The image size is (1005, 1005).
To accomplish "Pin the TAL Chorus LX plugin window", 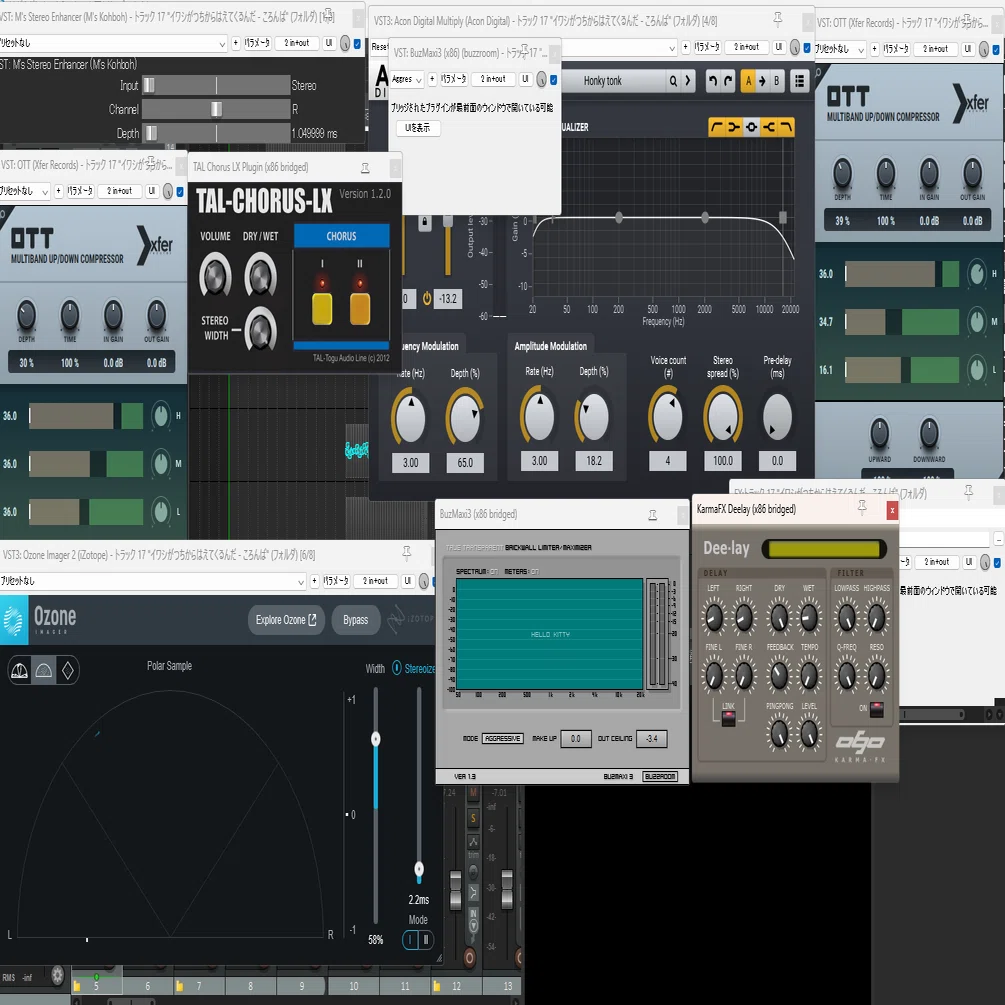I will click(x=365, y=167).
